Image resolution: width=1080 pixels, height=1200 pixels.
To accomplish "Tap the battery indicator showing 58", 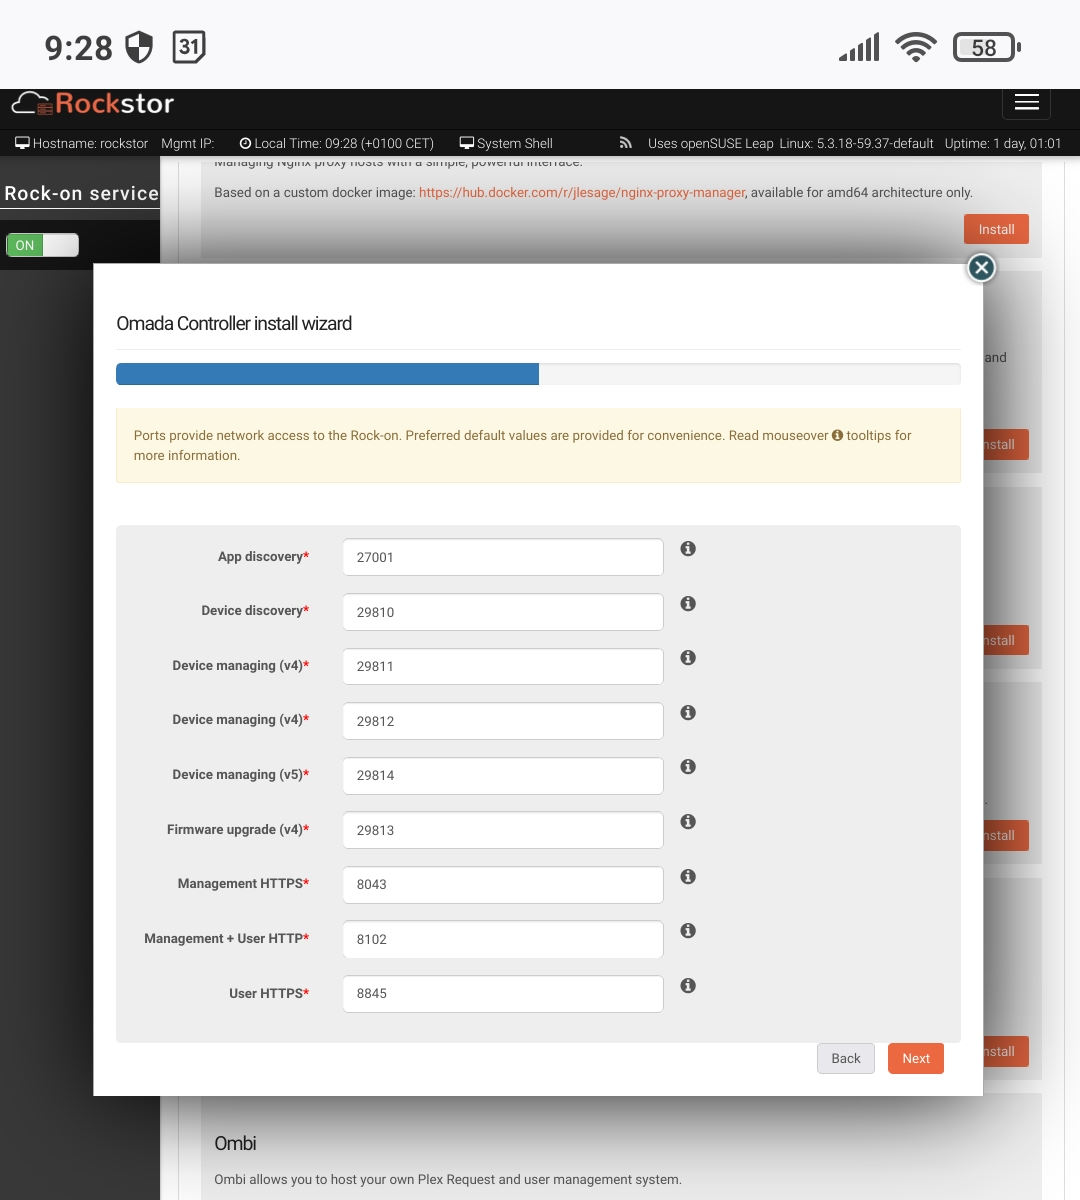I will [x=986, y=47].
